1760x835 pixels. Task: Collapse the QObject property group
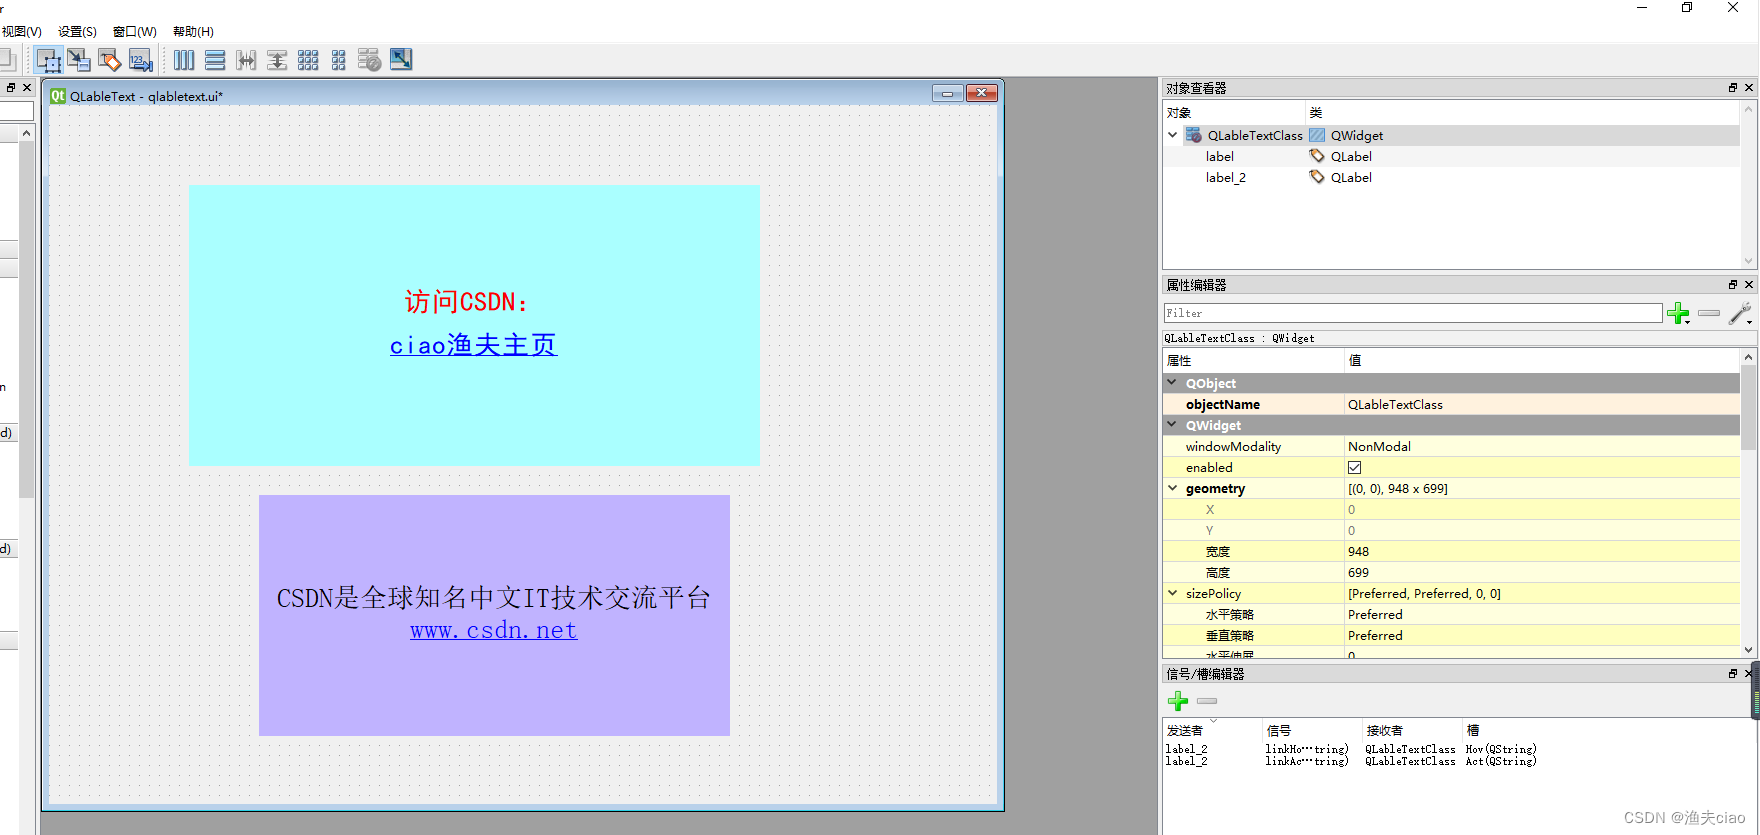click(1173, 383)
